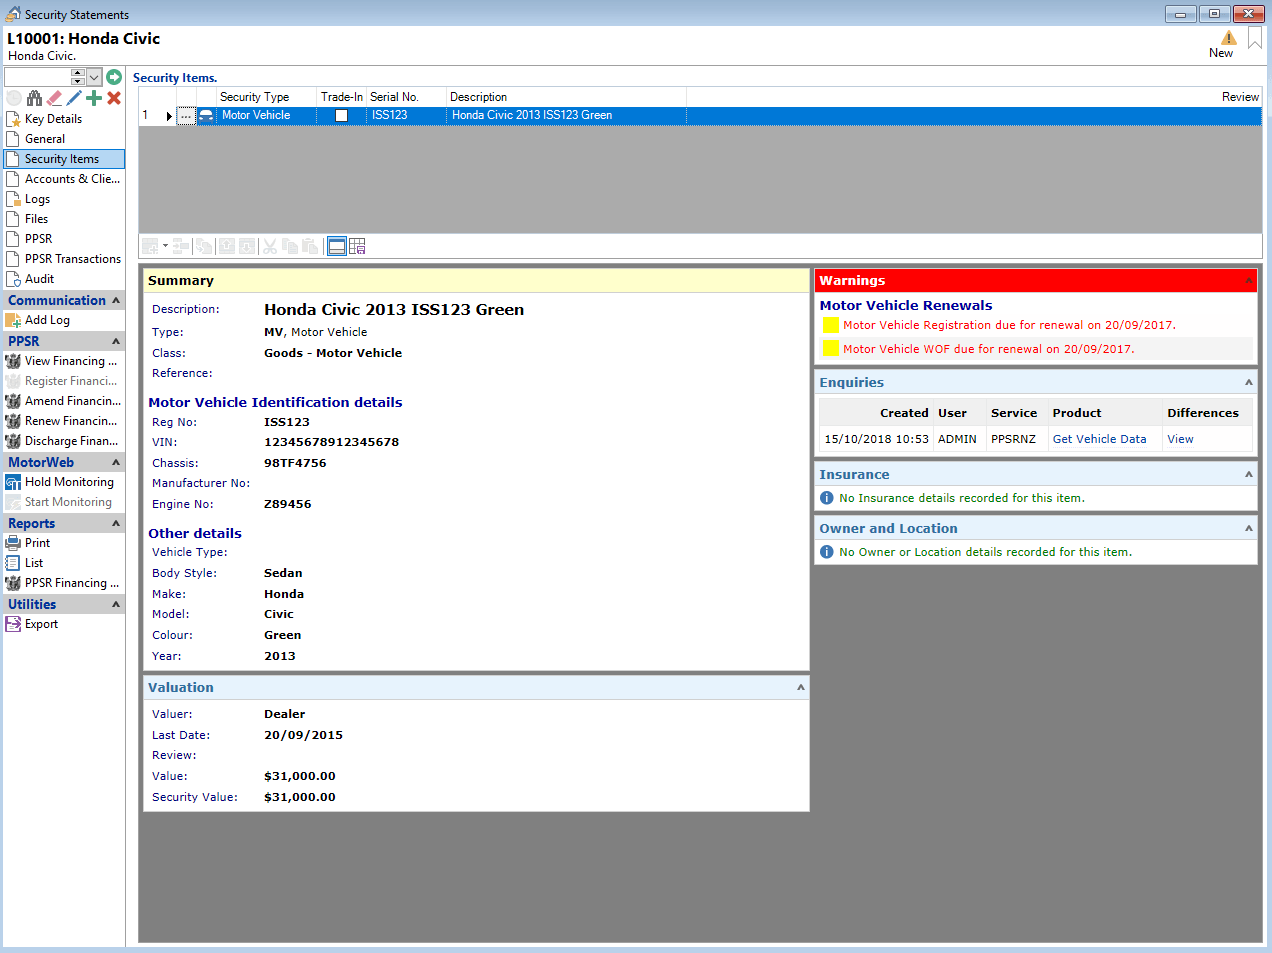Image resolution: width=1272 pixels, height=953 pixels.
Task: Click Renew Financing statement
Action: (x=64, y=421)
